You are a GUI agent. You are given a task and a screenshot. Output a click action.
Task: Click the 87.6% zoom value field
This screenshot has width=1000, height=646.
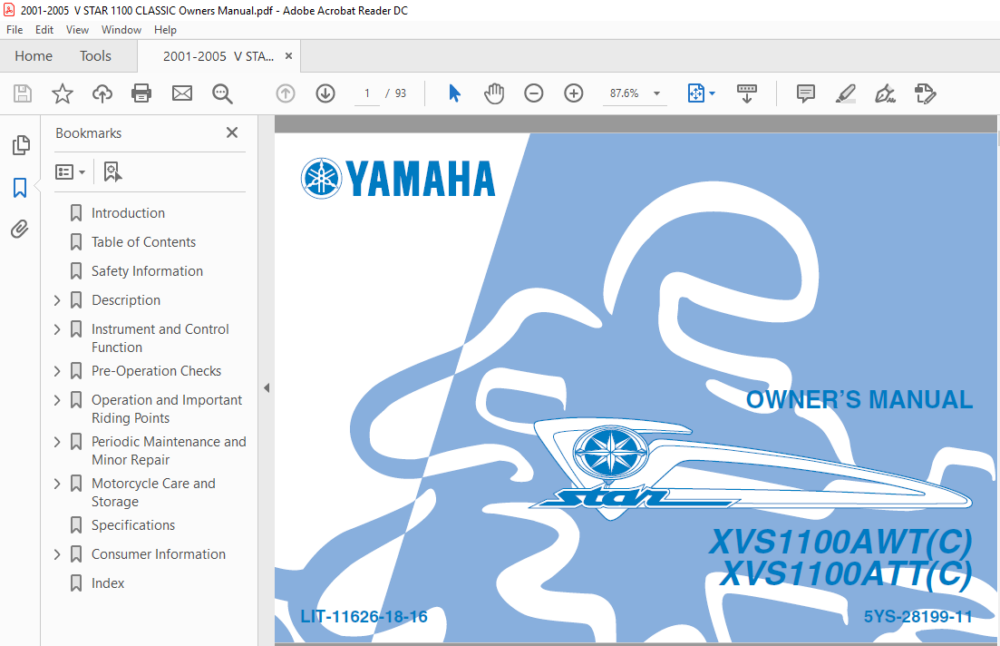coord(624,94)
